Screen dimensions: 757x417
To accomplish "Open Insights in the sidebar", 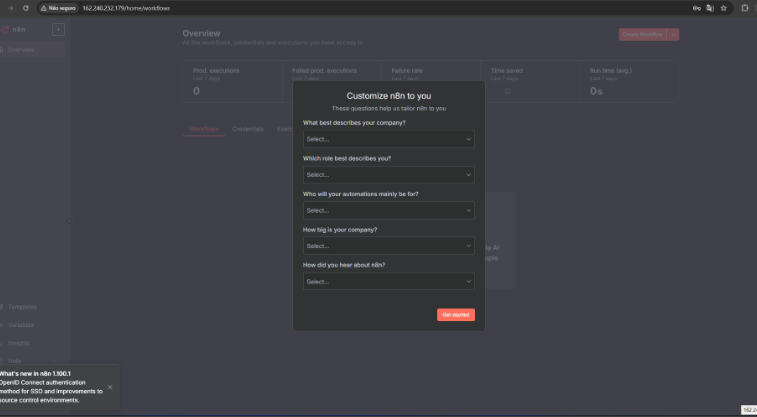I will 19,343.
